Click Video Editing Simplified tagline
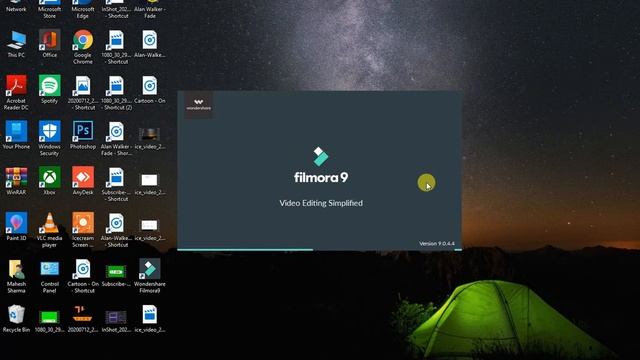Viewport: 640px width, 360px height. [x=321, y=203]
